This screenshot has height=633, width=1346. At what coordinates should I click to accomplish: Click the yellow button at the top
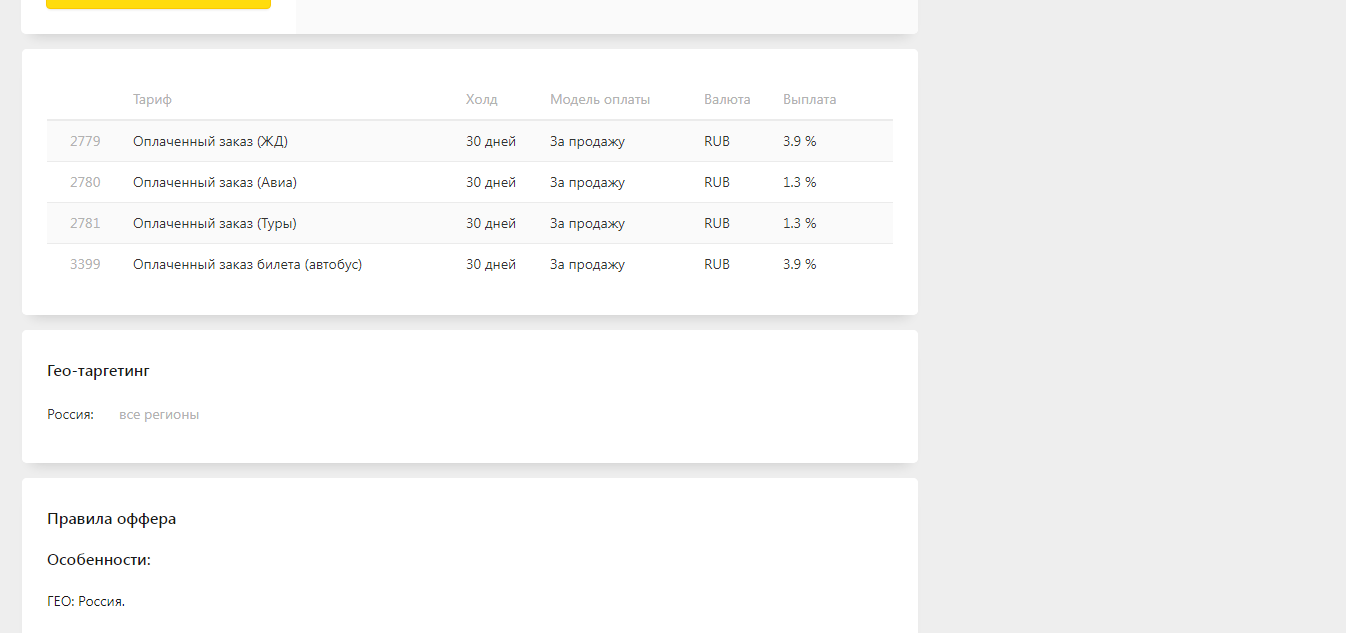pyautogui.click(x=158, y=4)
